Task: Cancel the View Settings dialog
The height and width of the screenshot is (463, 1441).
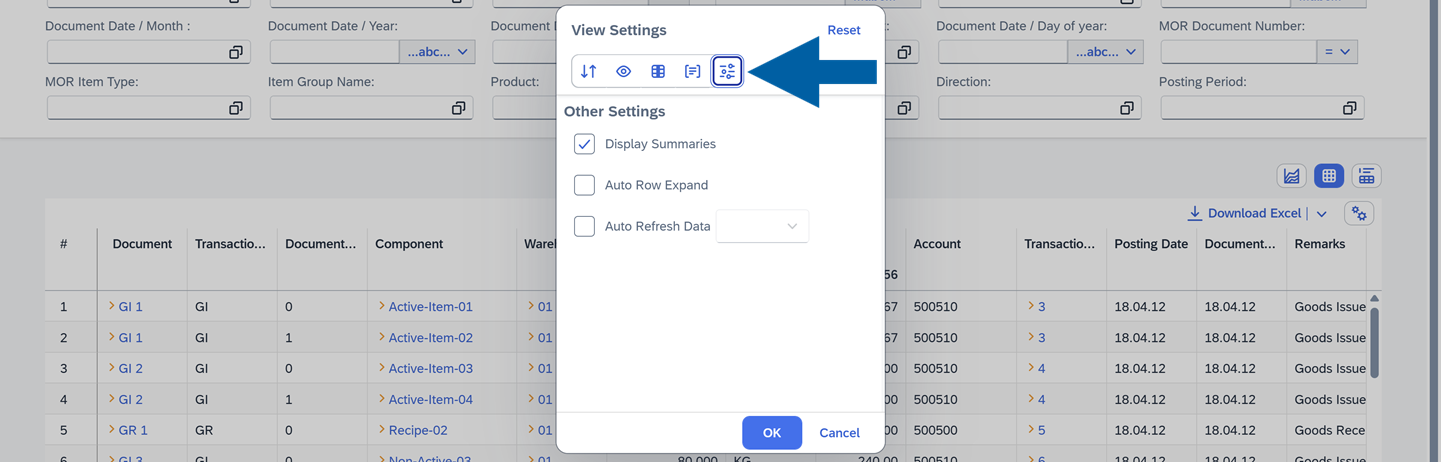Action: pos(839,433)
